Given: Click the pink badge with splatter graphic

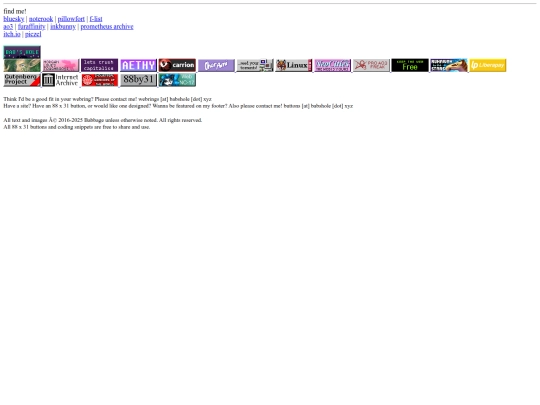Looking at the screenshot, I should (61, 65).
